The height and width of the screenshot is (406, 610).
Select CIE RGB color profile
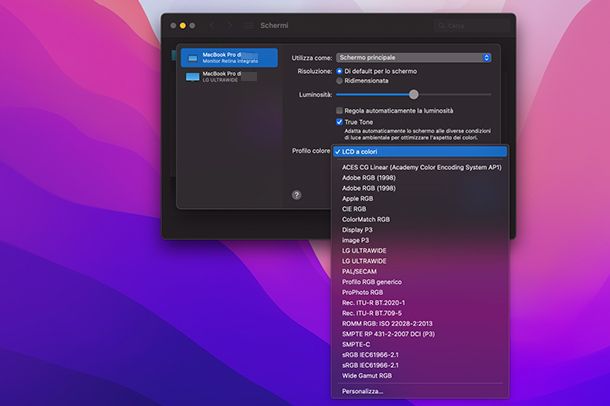pos(420,209)
